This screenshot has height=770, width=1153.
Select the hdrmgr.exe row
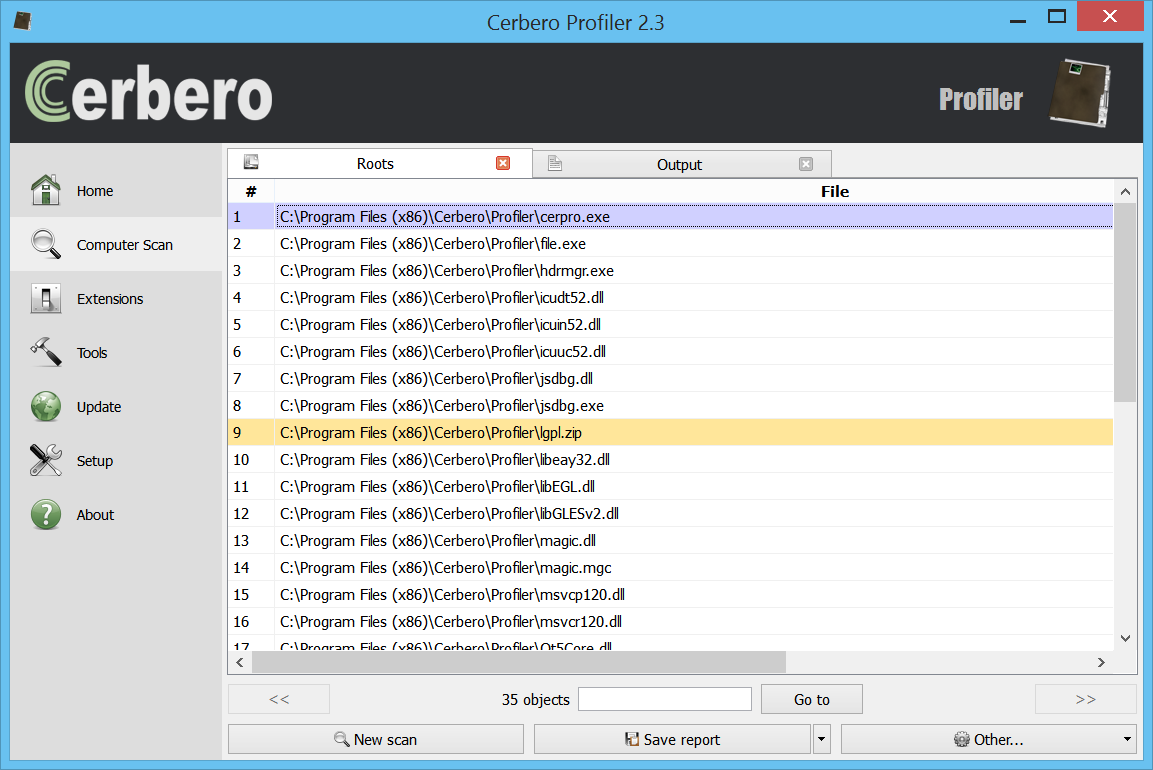point(671,271)
